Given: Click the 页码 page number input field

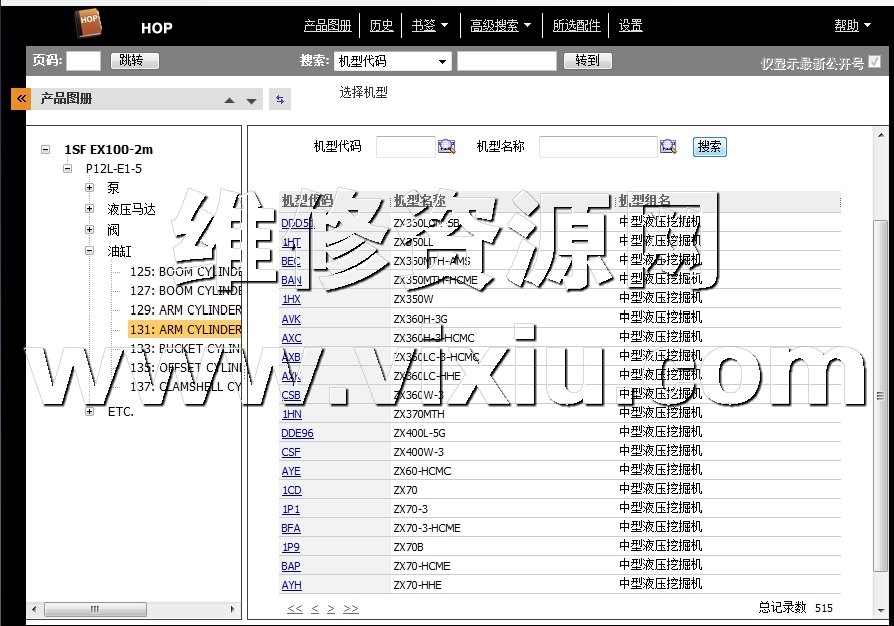Looking at the screenshot, I should click(83, 61).
